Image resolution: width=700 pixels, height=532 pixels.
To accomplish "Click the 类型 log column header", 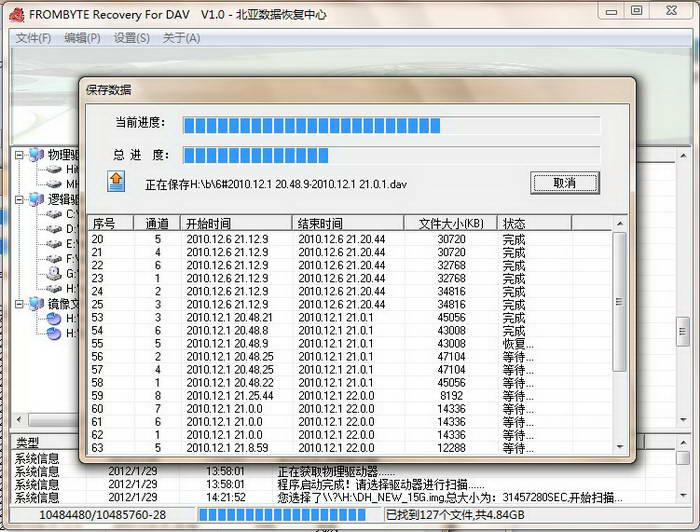I will point(45,442).
